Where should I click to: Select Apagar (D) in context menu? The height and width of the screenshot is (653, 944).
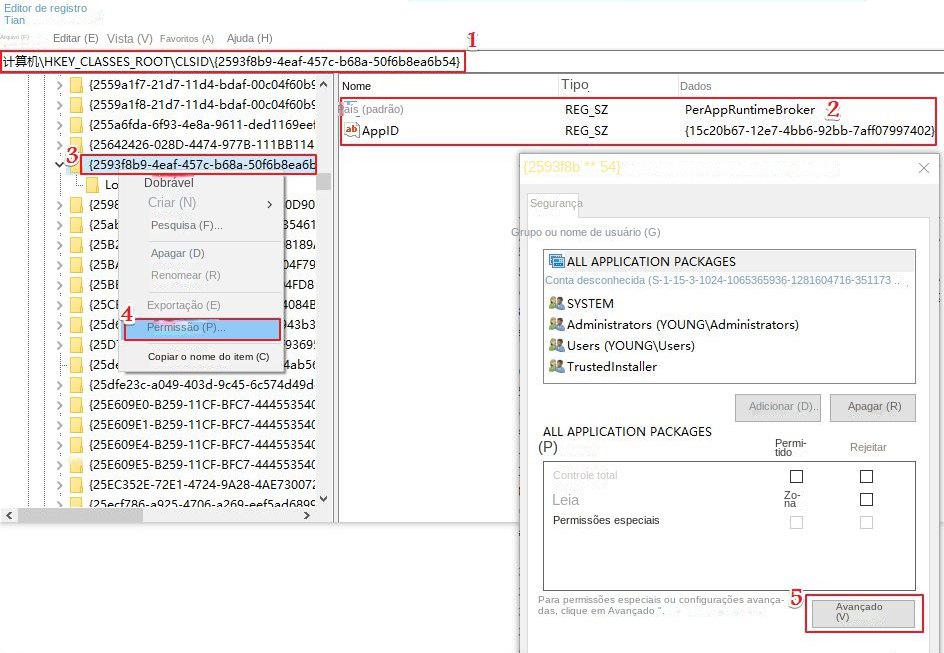pyautogui.click(x=178, y=253)
